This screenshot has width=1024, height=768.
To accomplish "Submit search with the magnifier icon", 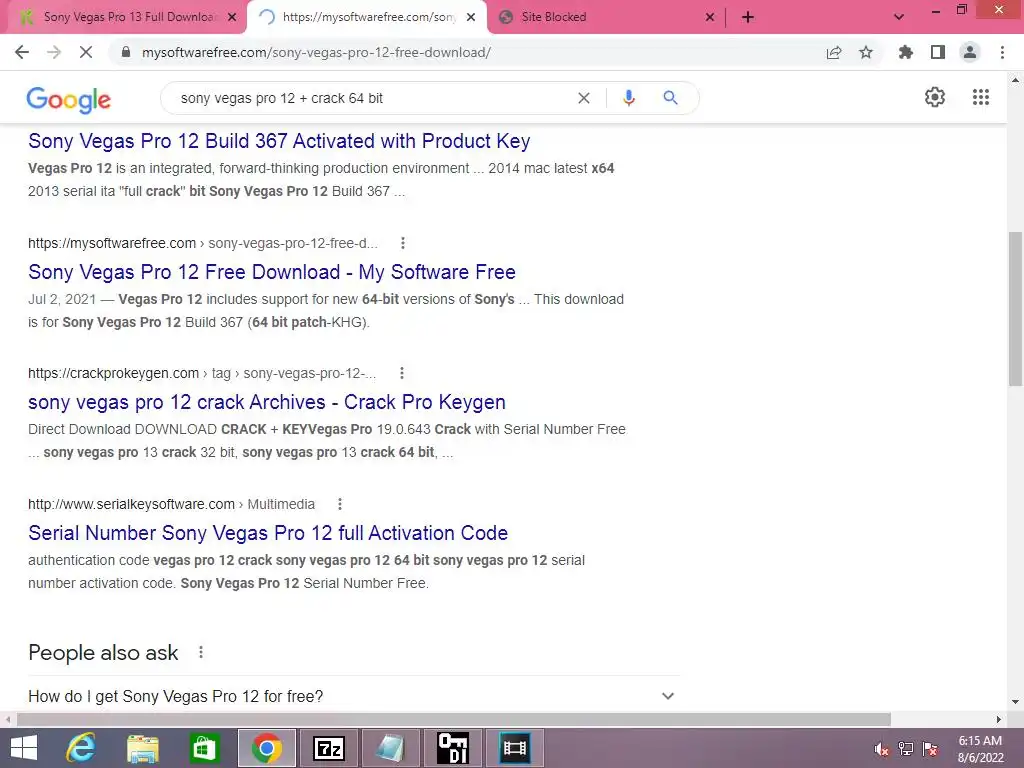I will point(670,98).
